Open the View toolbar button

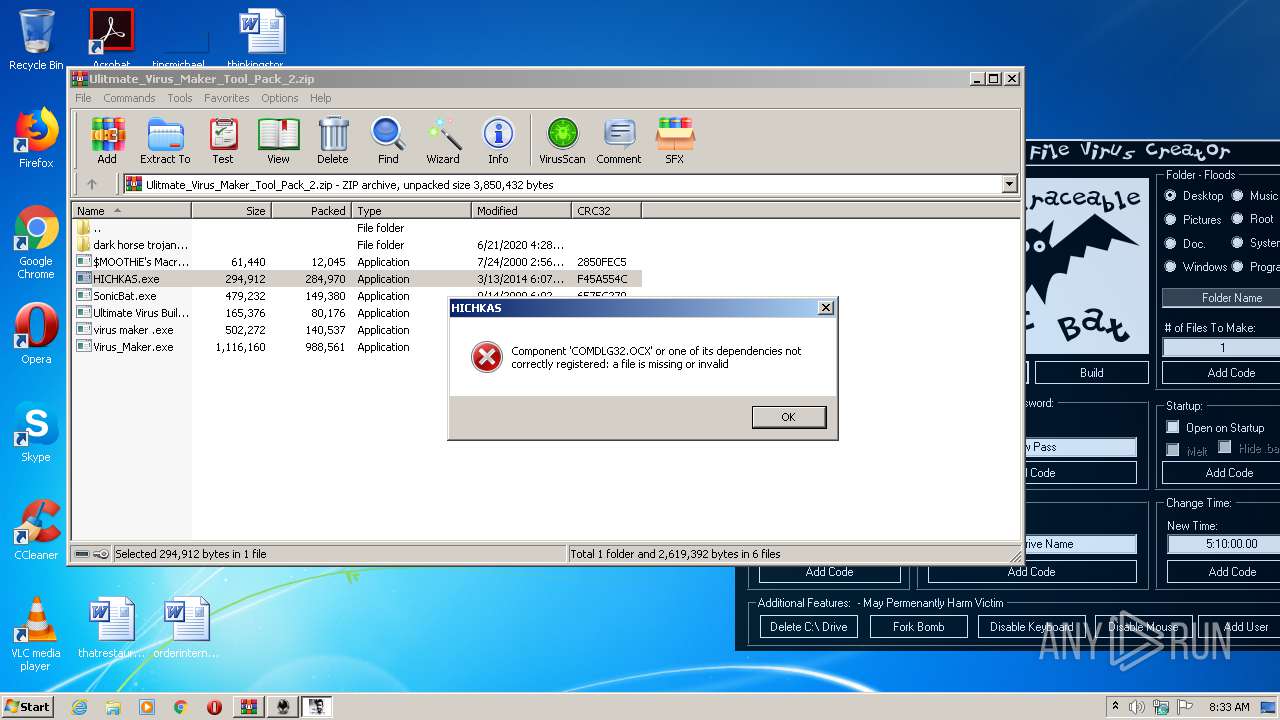[x=278, y=141]
